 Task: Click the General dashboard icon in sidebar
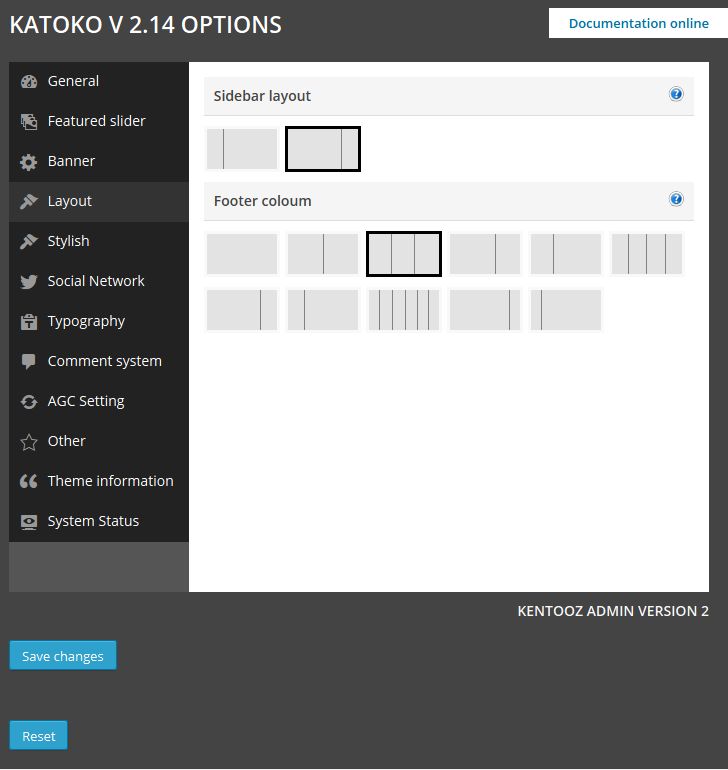pyautogui.click(x=29, y=82)
